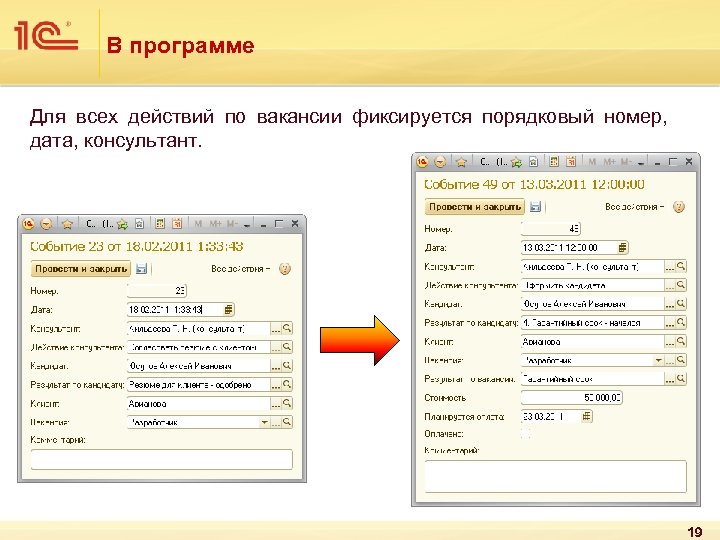Choose Действие консультанта ellipsis in Событие 23
720x540 pixels.
(x=276, y=347)
